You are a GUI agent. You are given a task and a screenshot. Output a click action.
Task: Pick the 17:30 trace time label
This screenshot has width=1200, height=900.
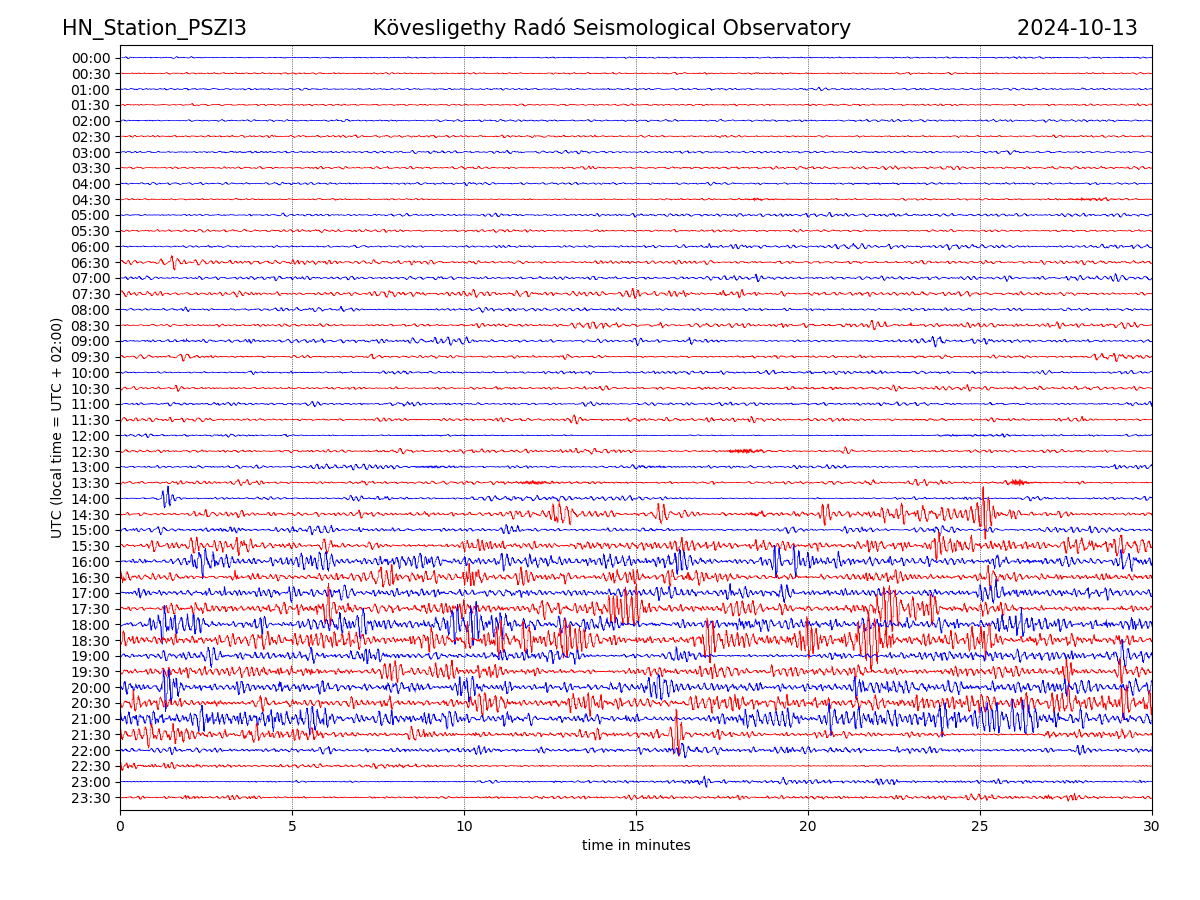[90, 609]
